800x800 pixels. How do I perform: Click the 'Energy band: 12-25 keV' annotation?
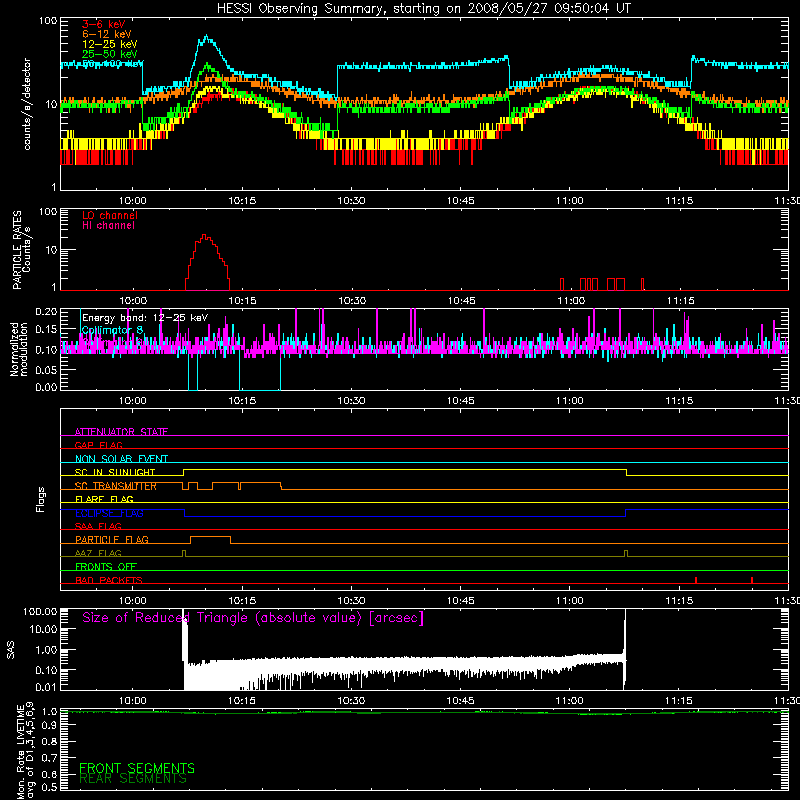point(145,318)
